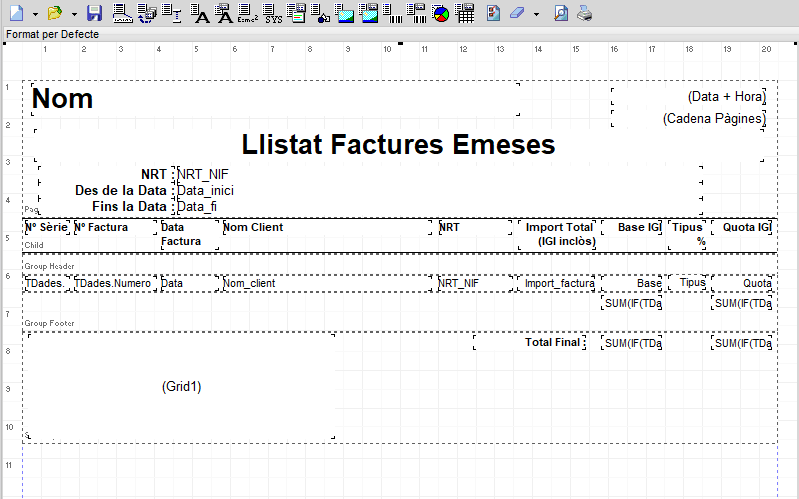Select the 'Nº Factura' column header
The image size is (799, 499).
pos(116,227)
